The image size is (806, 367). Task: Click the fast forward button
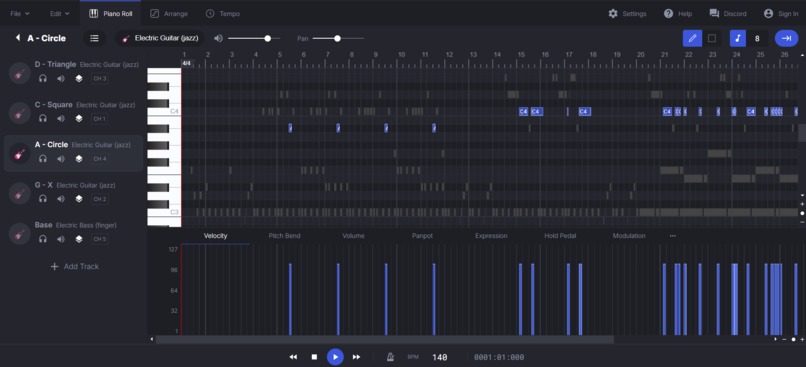356,357
